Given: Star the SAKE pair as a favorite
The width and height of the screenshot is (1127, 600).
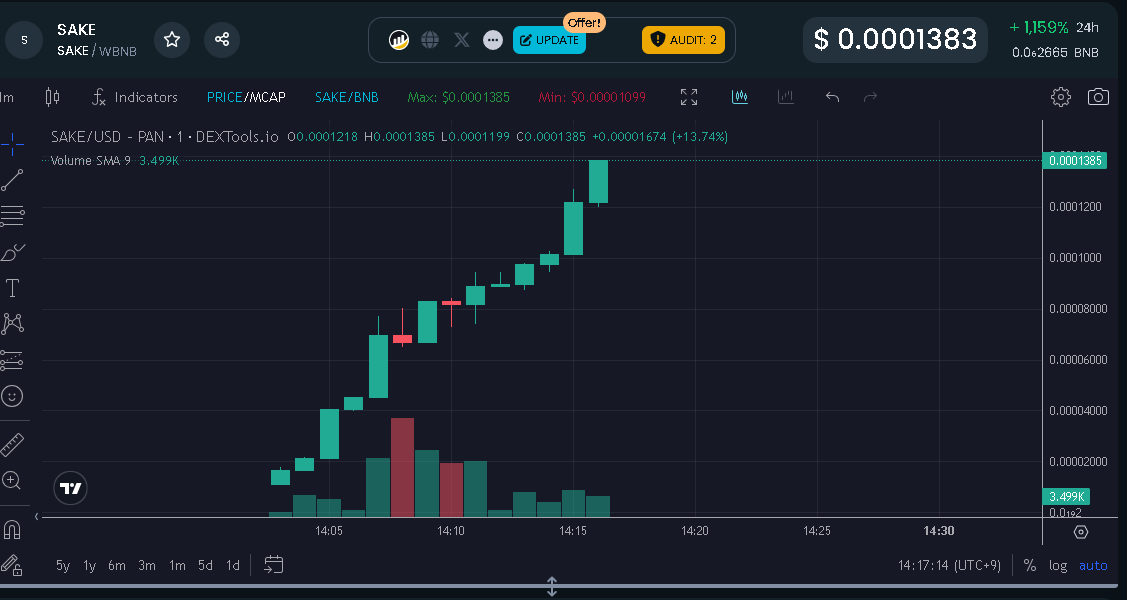Looking at the screenshot, I should click(x=171, y=40).
